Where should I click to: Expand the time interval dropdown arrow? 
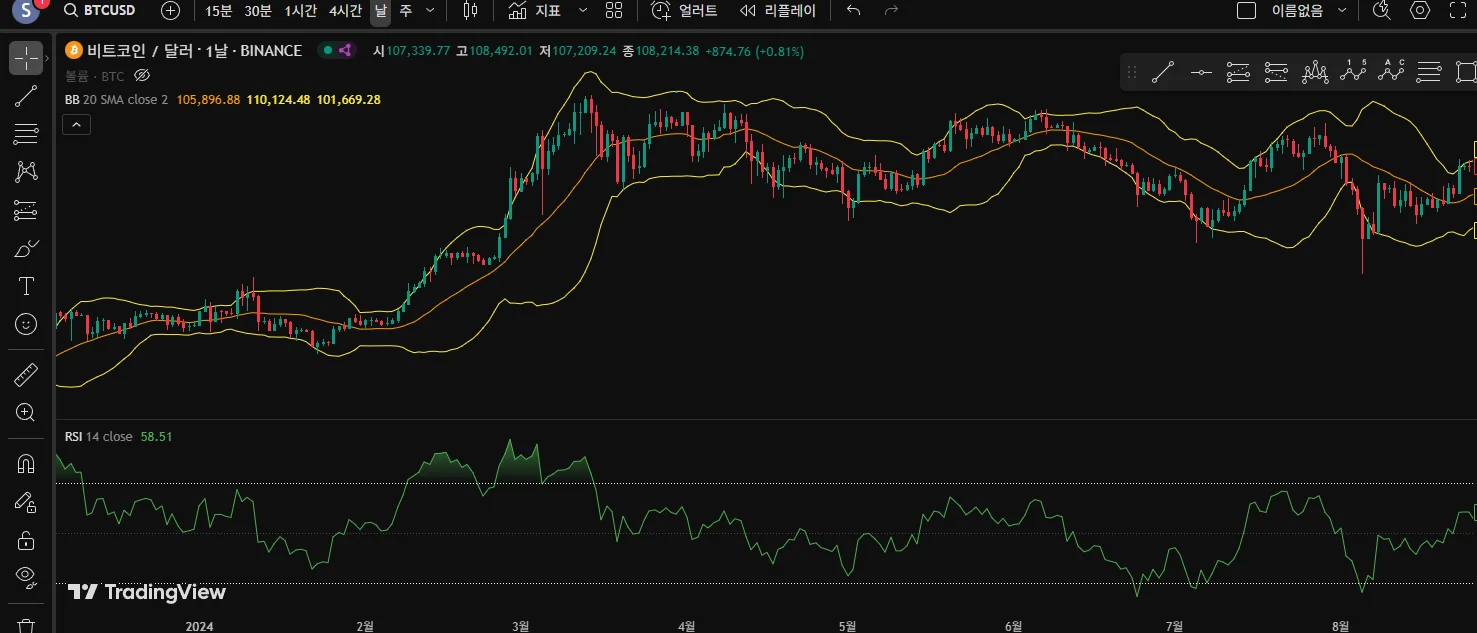(430, 11)
